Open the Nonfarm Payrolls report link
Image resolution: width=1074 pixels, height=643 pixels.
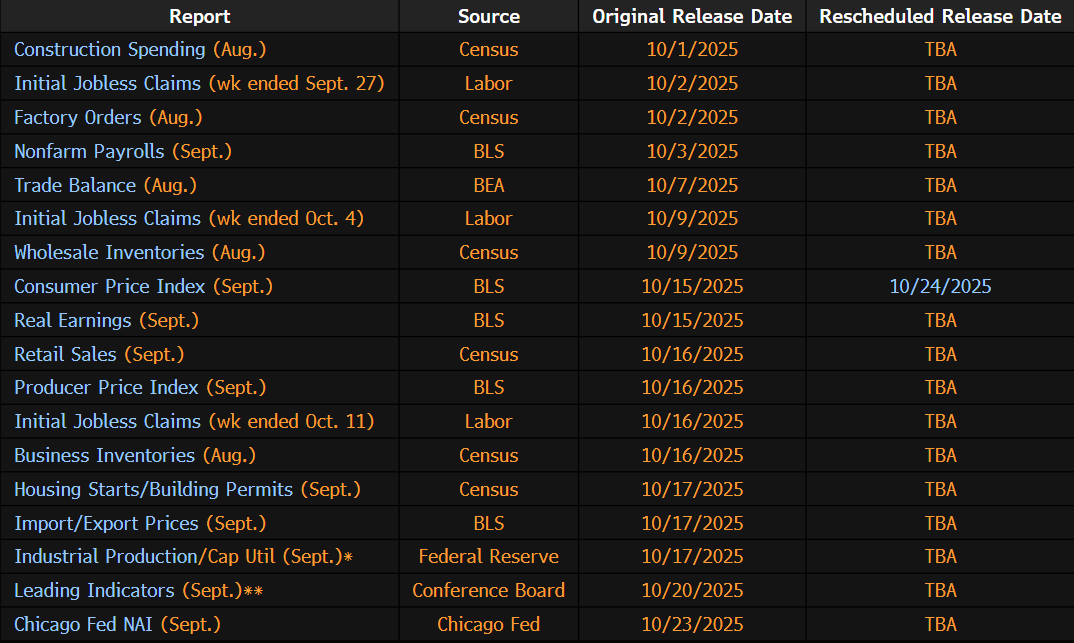click(89, 151)
